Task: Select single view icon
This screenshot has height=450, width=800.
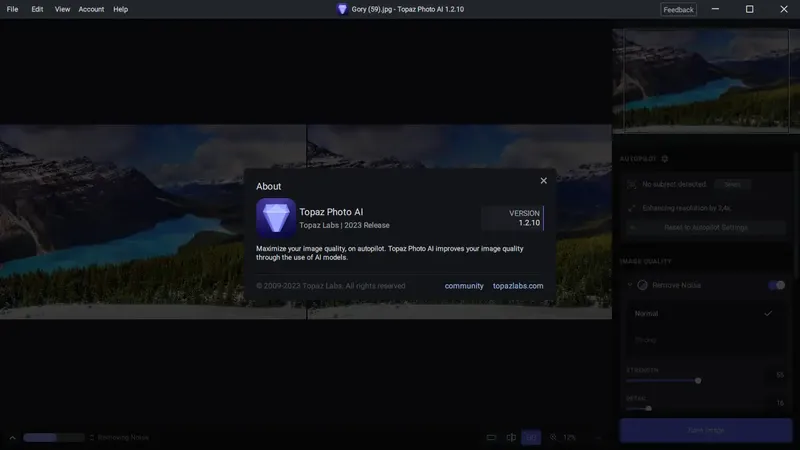Action: (491, 437)
